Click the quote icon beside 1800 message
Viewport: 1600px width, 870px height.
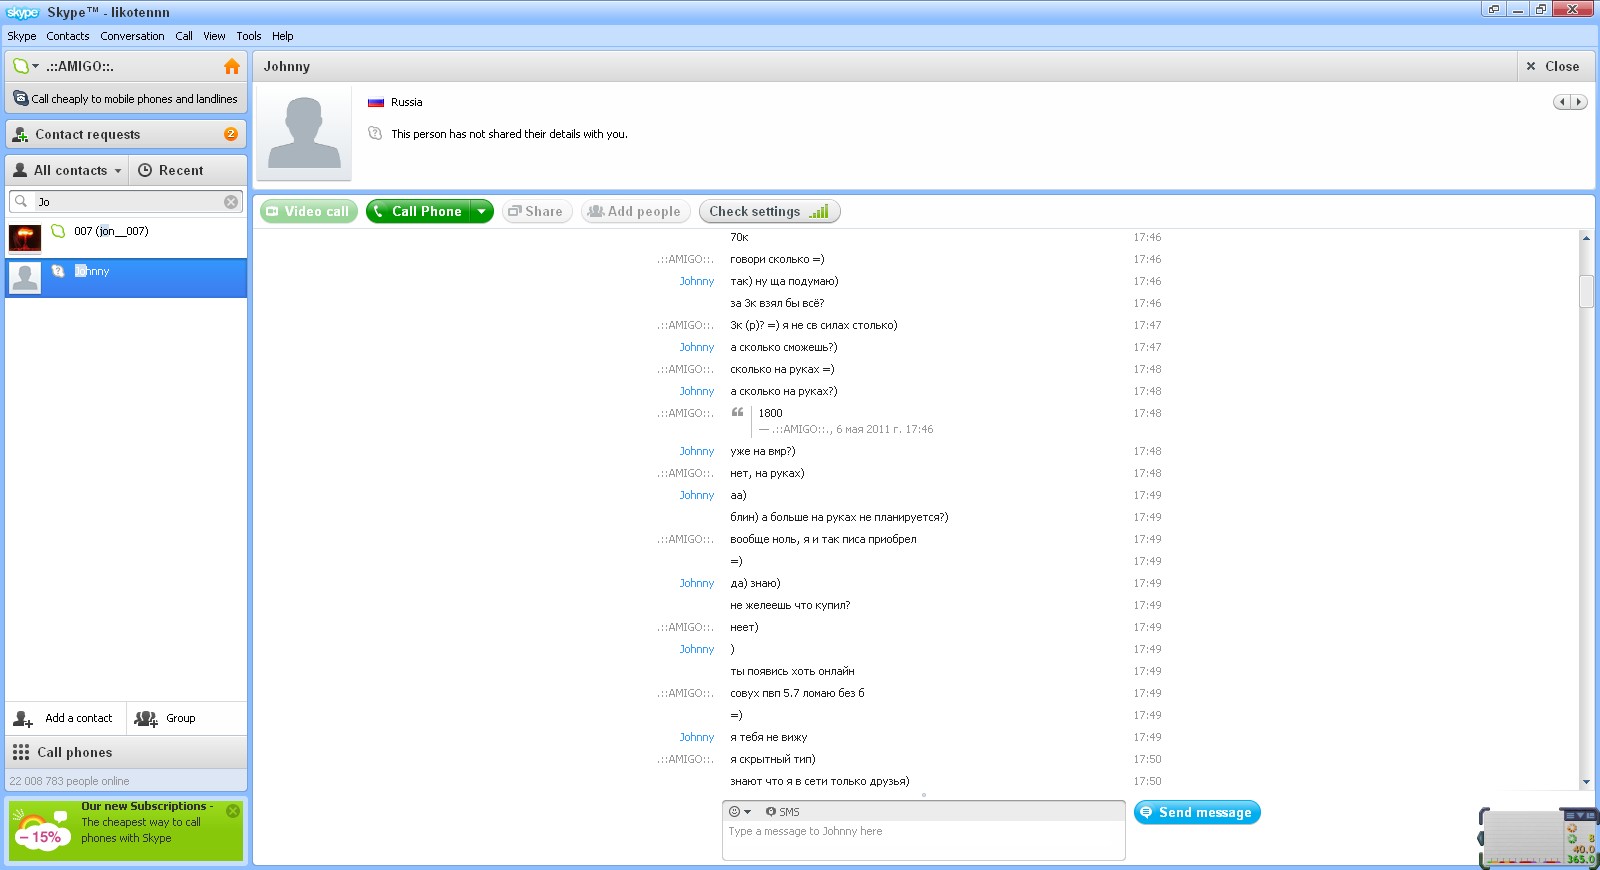pyautogui.click(x=737, y=412)
